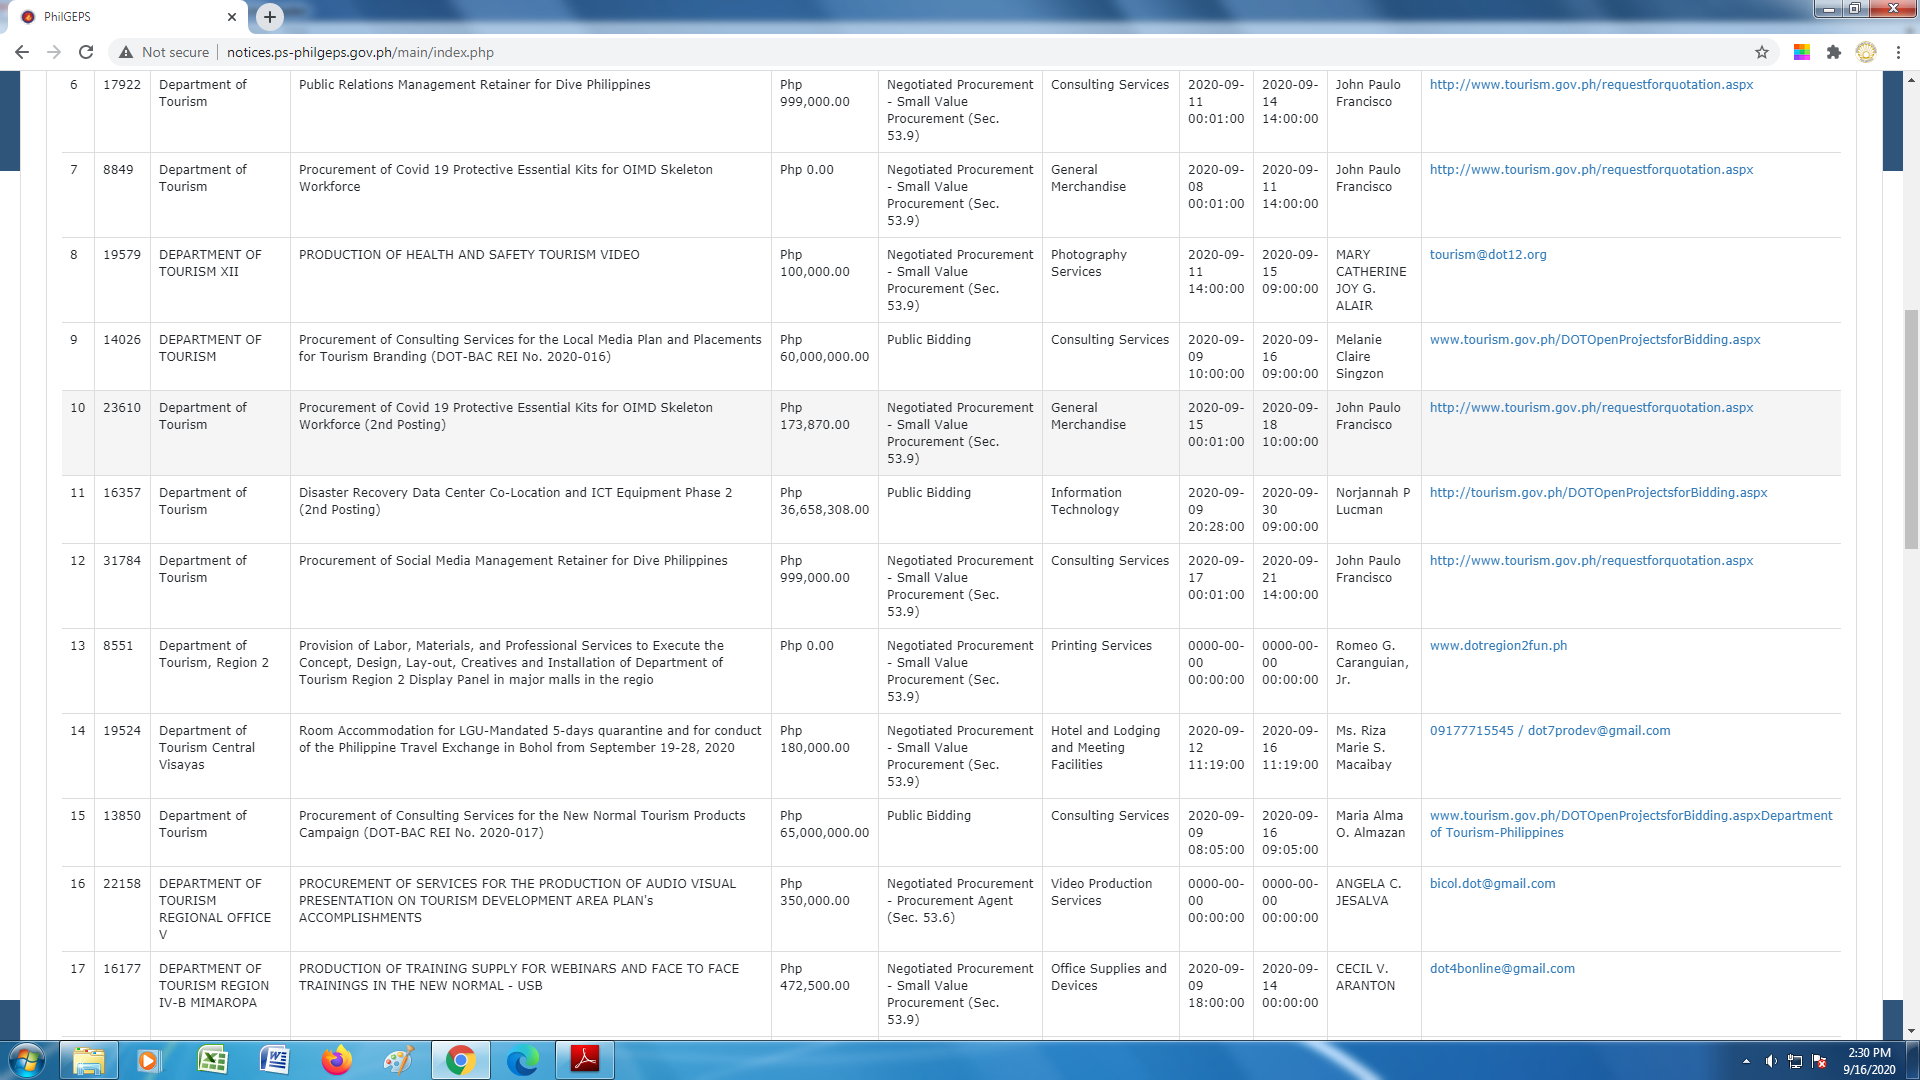Screen dimensions: 1920x1080
Task: Open Paint from the taskbar
Action: point(399,1060)
